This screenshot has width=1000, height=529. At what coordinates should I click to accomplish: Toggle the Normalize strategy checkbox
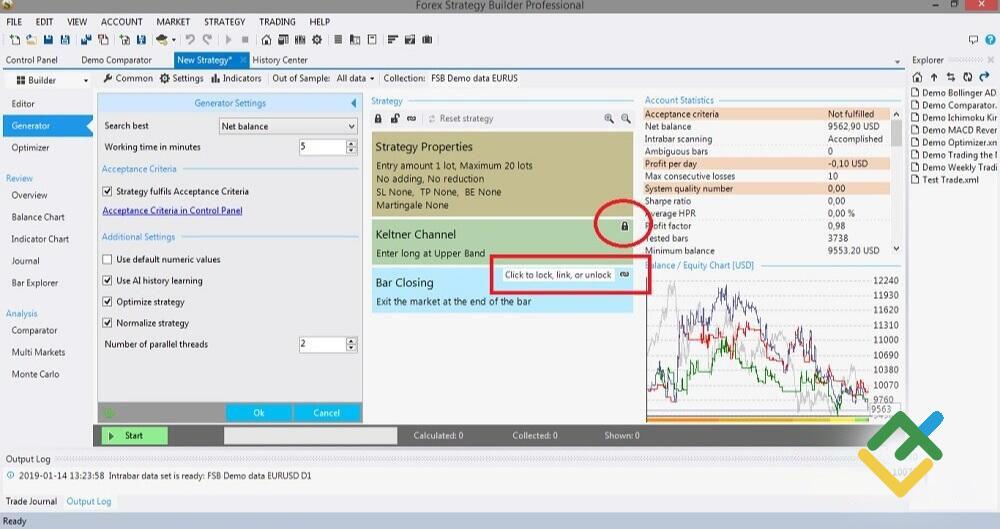tap(108, 323)
